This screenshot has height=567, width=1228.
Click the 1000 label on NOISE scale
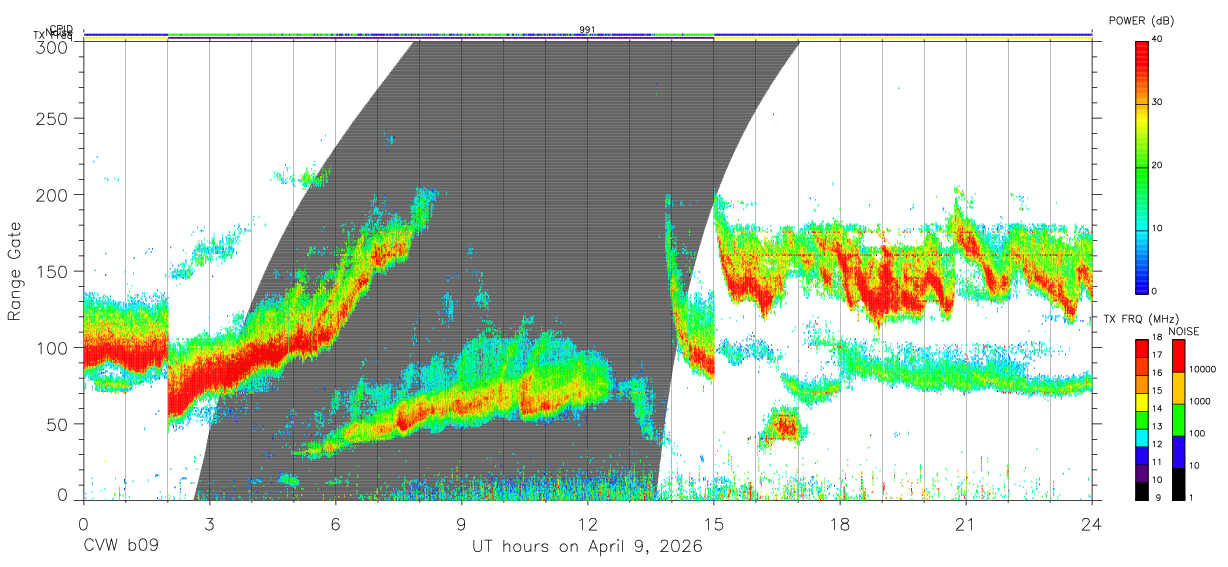(x=1199, y=401)
